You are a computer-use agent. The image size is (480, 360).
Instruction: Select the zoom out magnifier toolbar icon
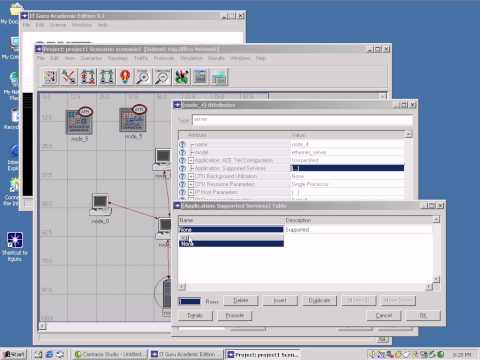point(162,77)
